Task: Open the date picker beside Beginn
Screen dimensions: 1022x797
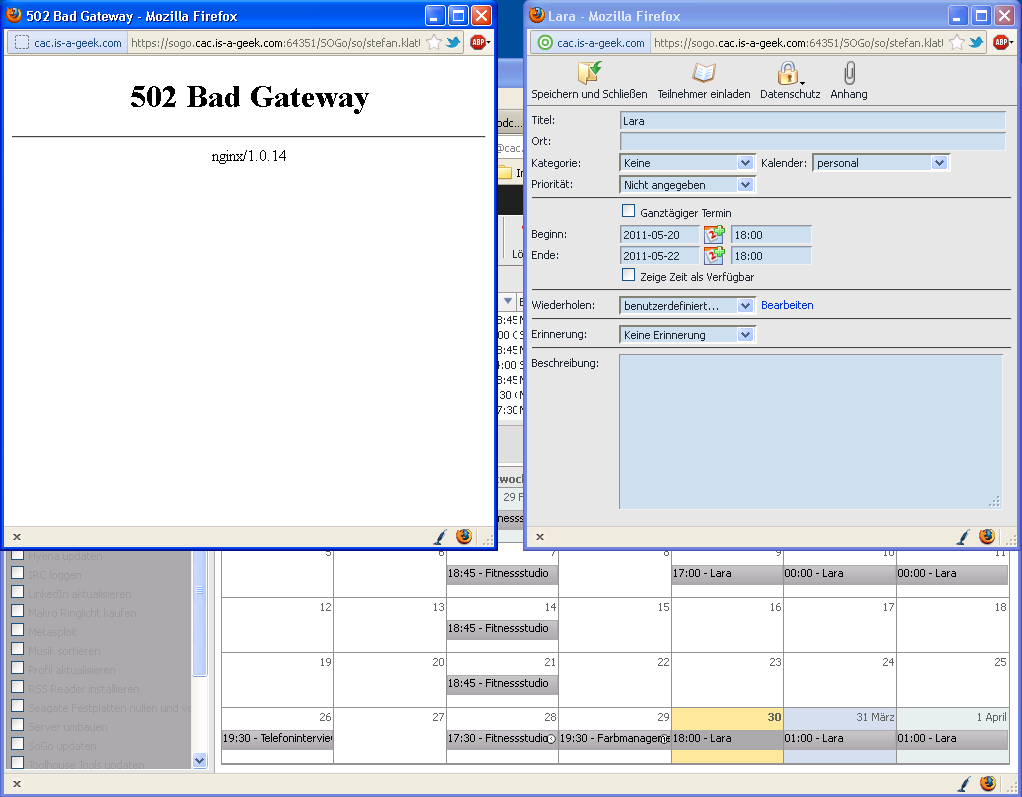Action: pos(714,235)
